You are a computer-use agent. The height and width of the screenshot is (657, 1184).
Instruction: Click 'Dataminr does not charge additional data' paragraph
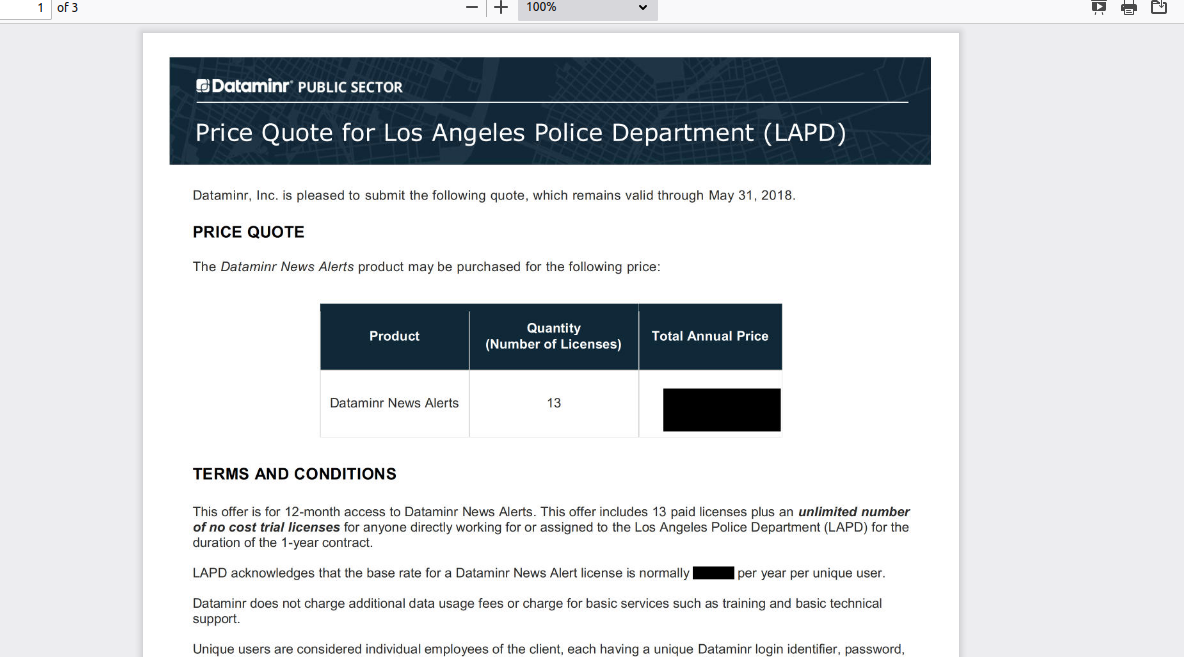(537, 611)
